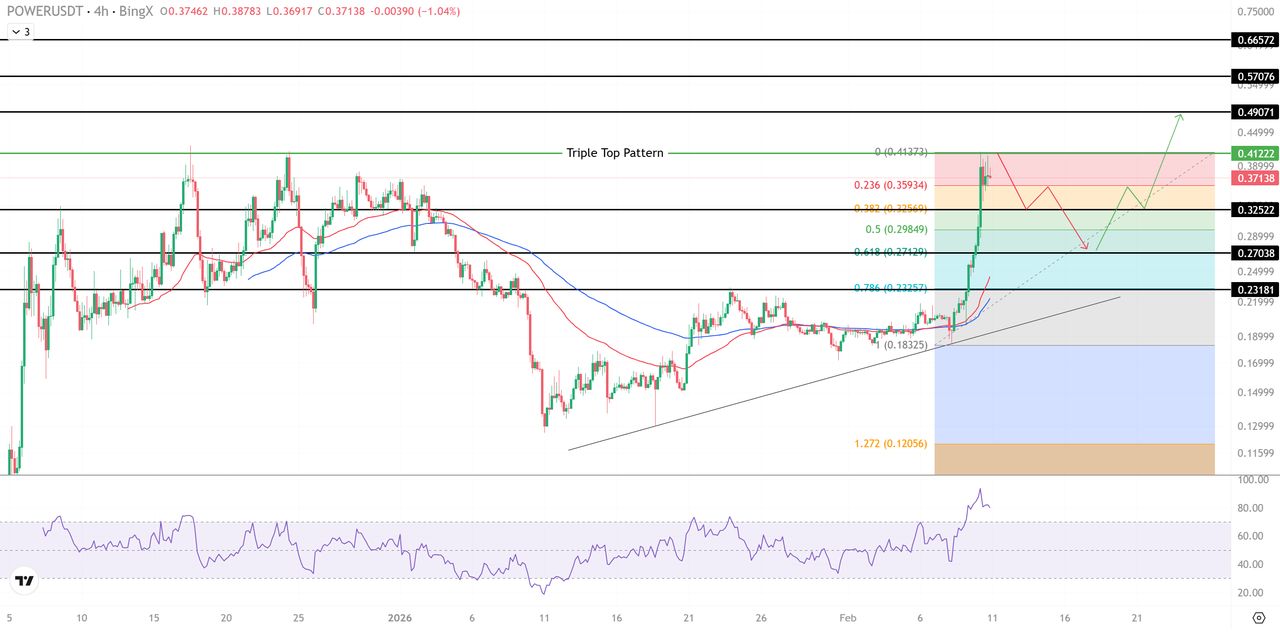
Task: Click the red 0.37138 current price label
Action: 1255,177
